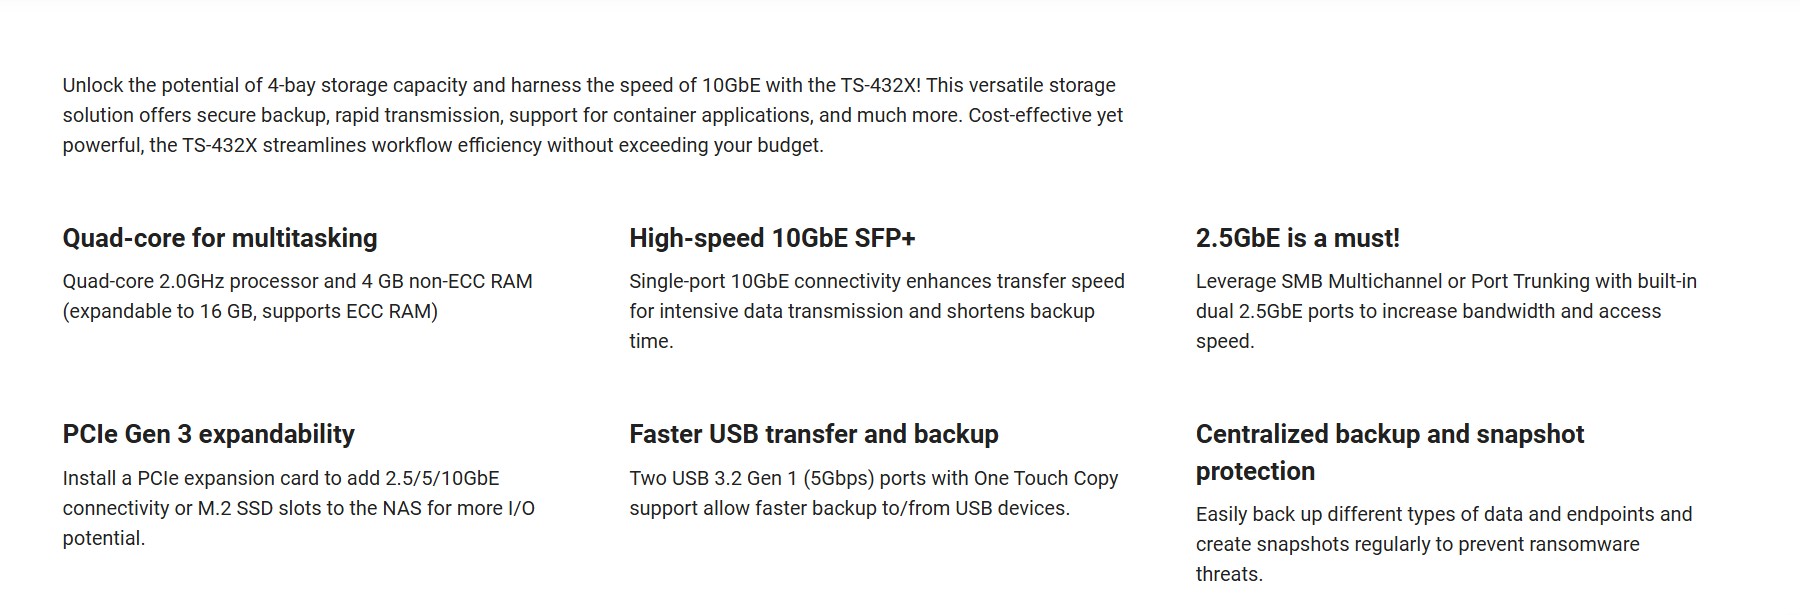1800x615 pixels.
Task: Click the "2.5GbE is a must!" heading
Action: (x=1297, y=238)
